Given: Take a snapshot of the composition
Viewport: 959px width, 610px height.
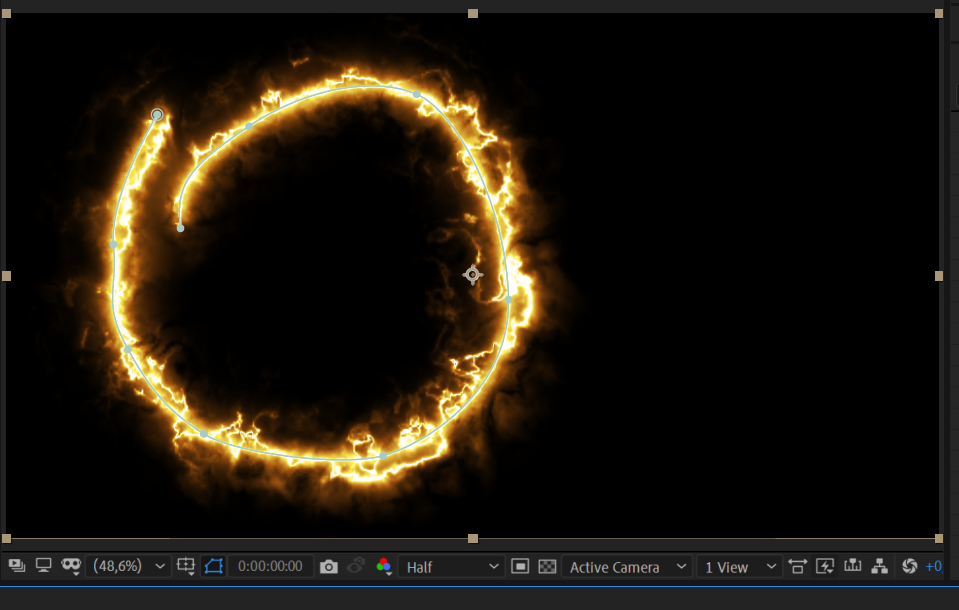Looking at the screenshot, I should pos(330,566).
